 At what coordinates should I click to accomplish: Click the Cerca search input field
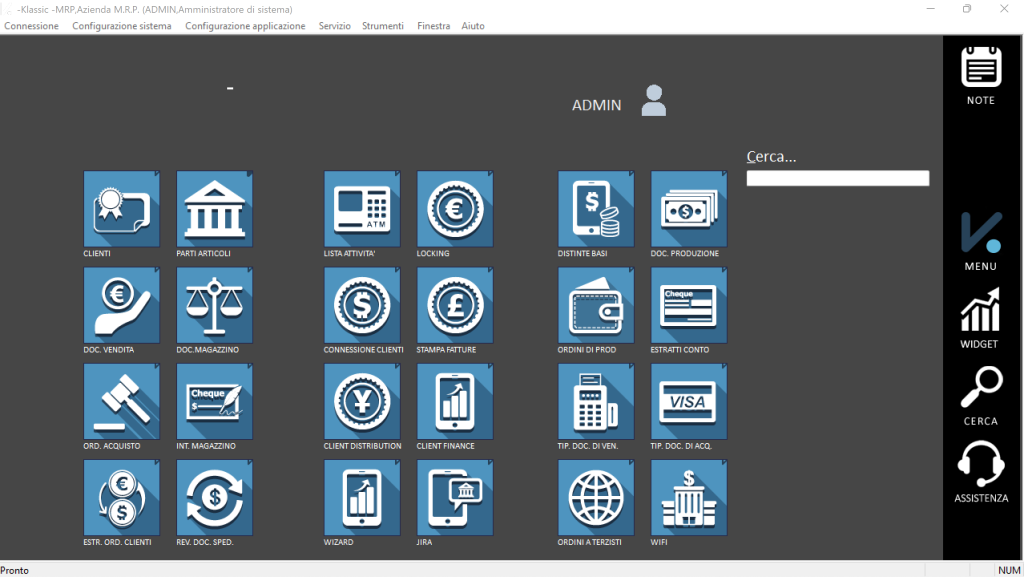point(837,178)
